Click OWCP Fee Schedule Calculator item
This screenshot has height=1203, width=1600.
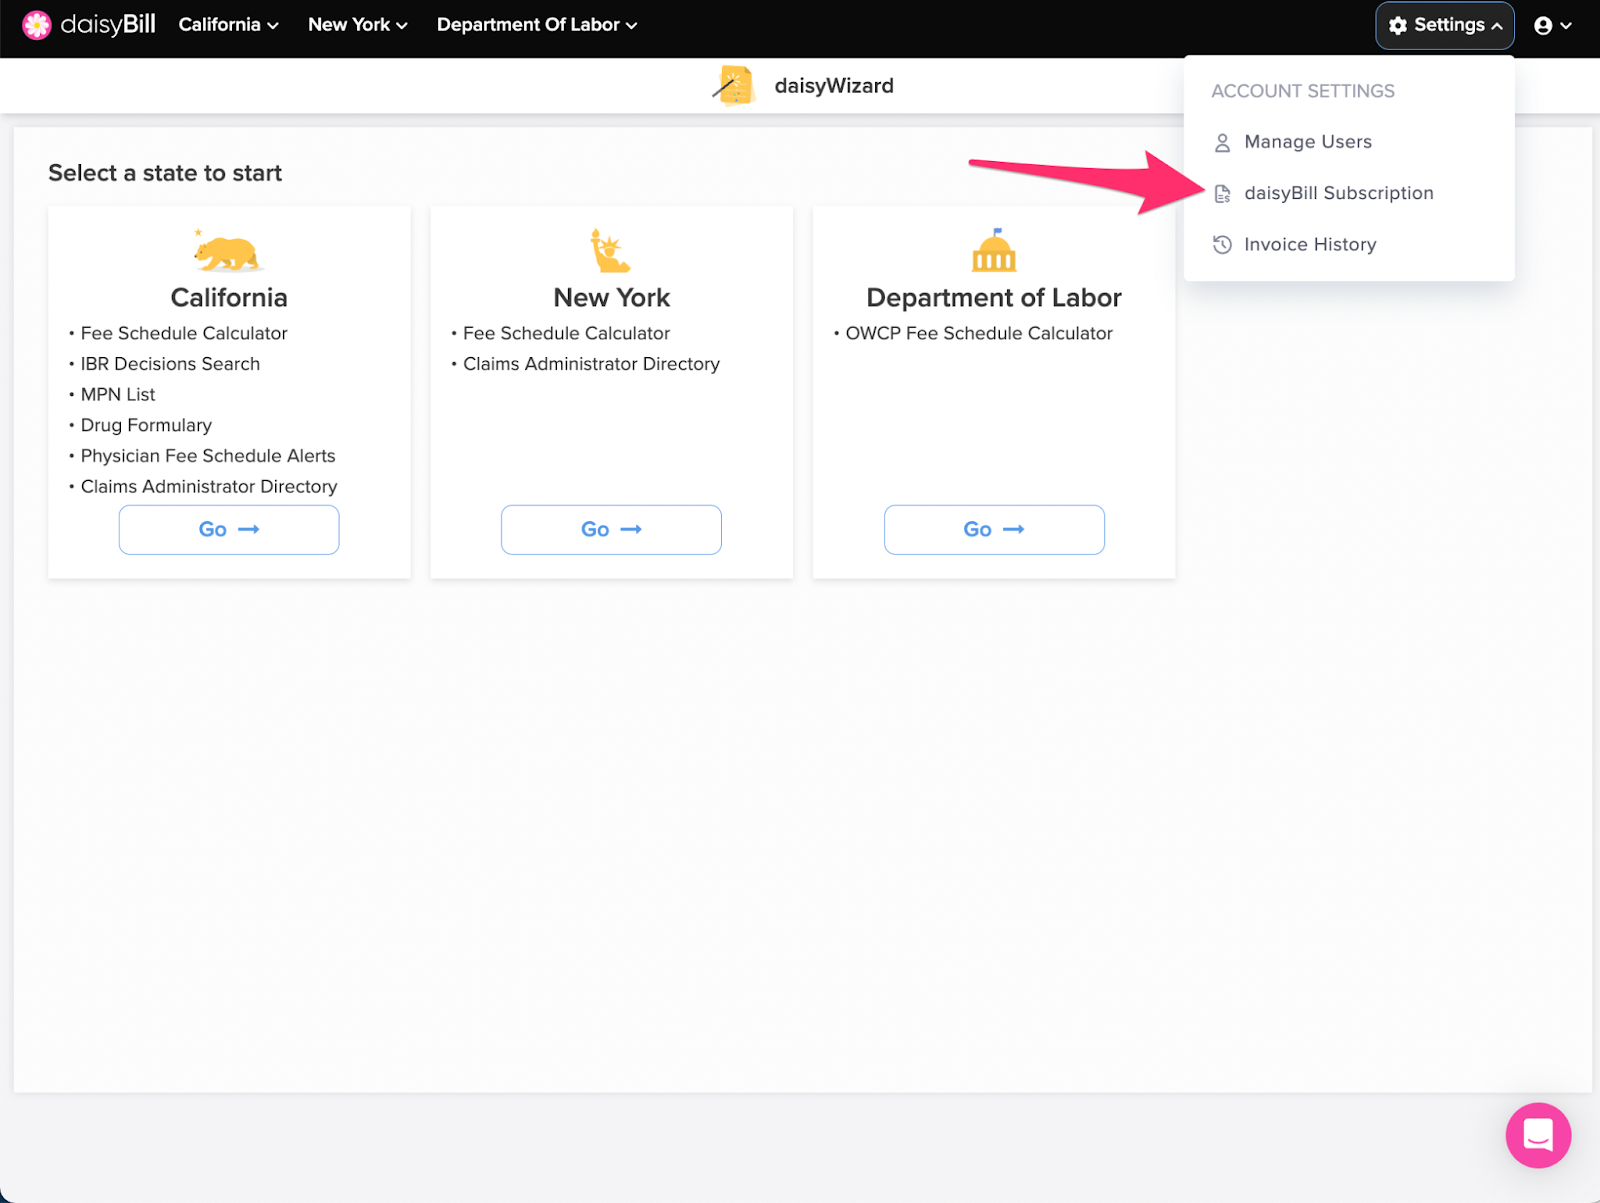tap(979, 333)
